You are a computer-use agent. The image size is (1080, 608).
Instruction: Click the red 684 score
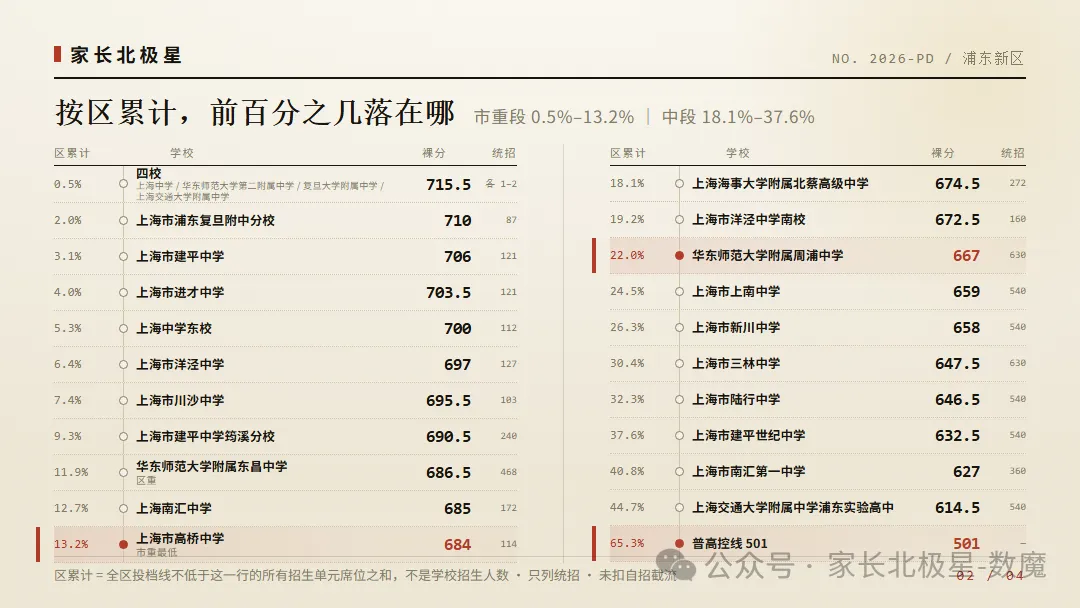click(x=457, y=545)
